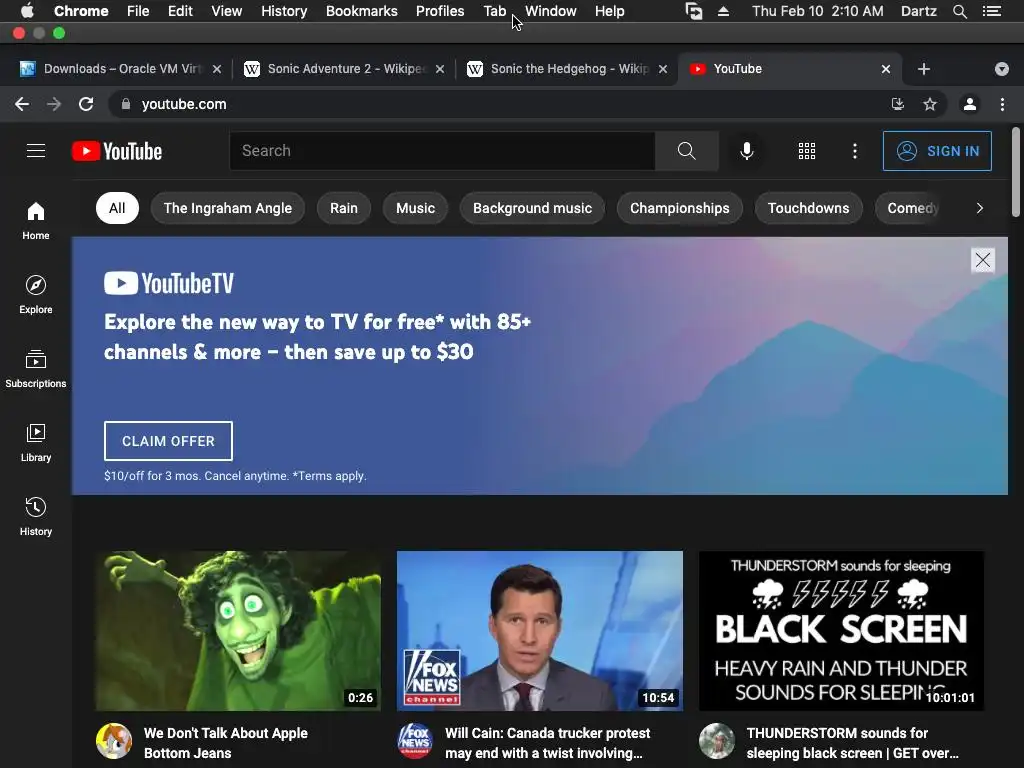Close the YouTube tab

click(886, 69)
